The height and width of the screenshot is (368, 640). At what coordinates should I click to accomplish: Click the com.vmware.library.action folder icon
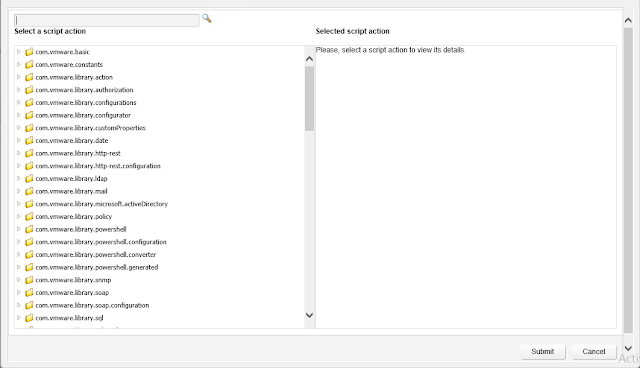[29, 77]
